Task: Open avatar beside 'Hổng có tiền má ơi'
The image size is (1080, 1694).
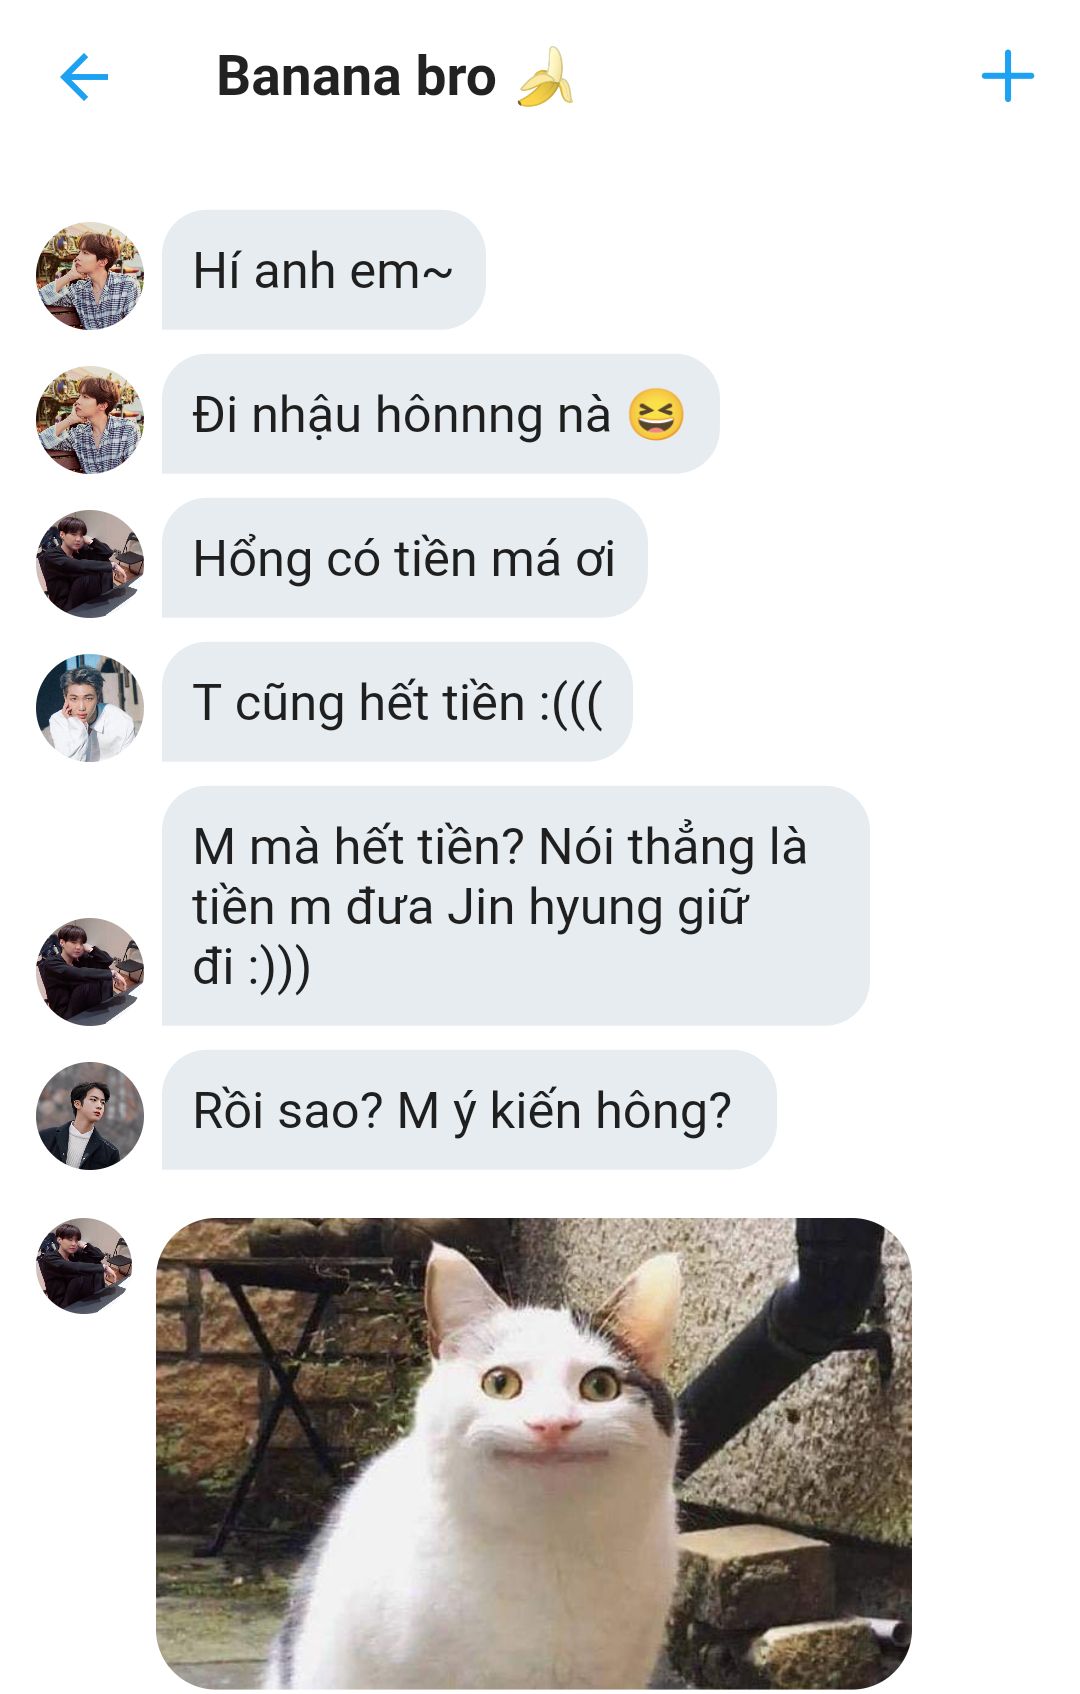Action: click(x=90, y=564)
